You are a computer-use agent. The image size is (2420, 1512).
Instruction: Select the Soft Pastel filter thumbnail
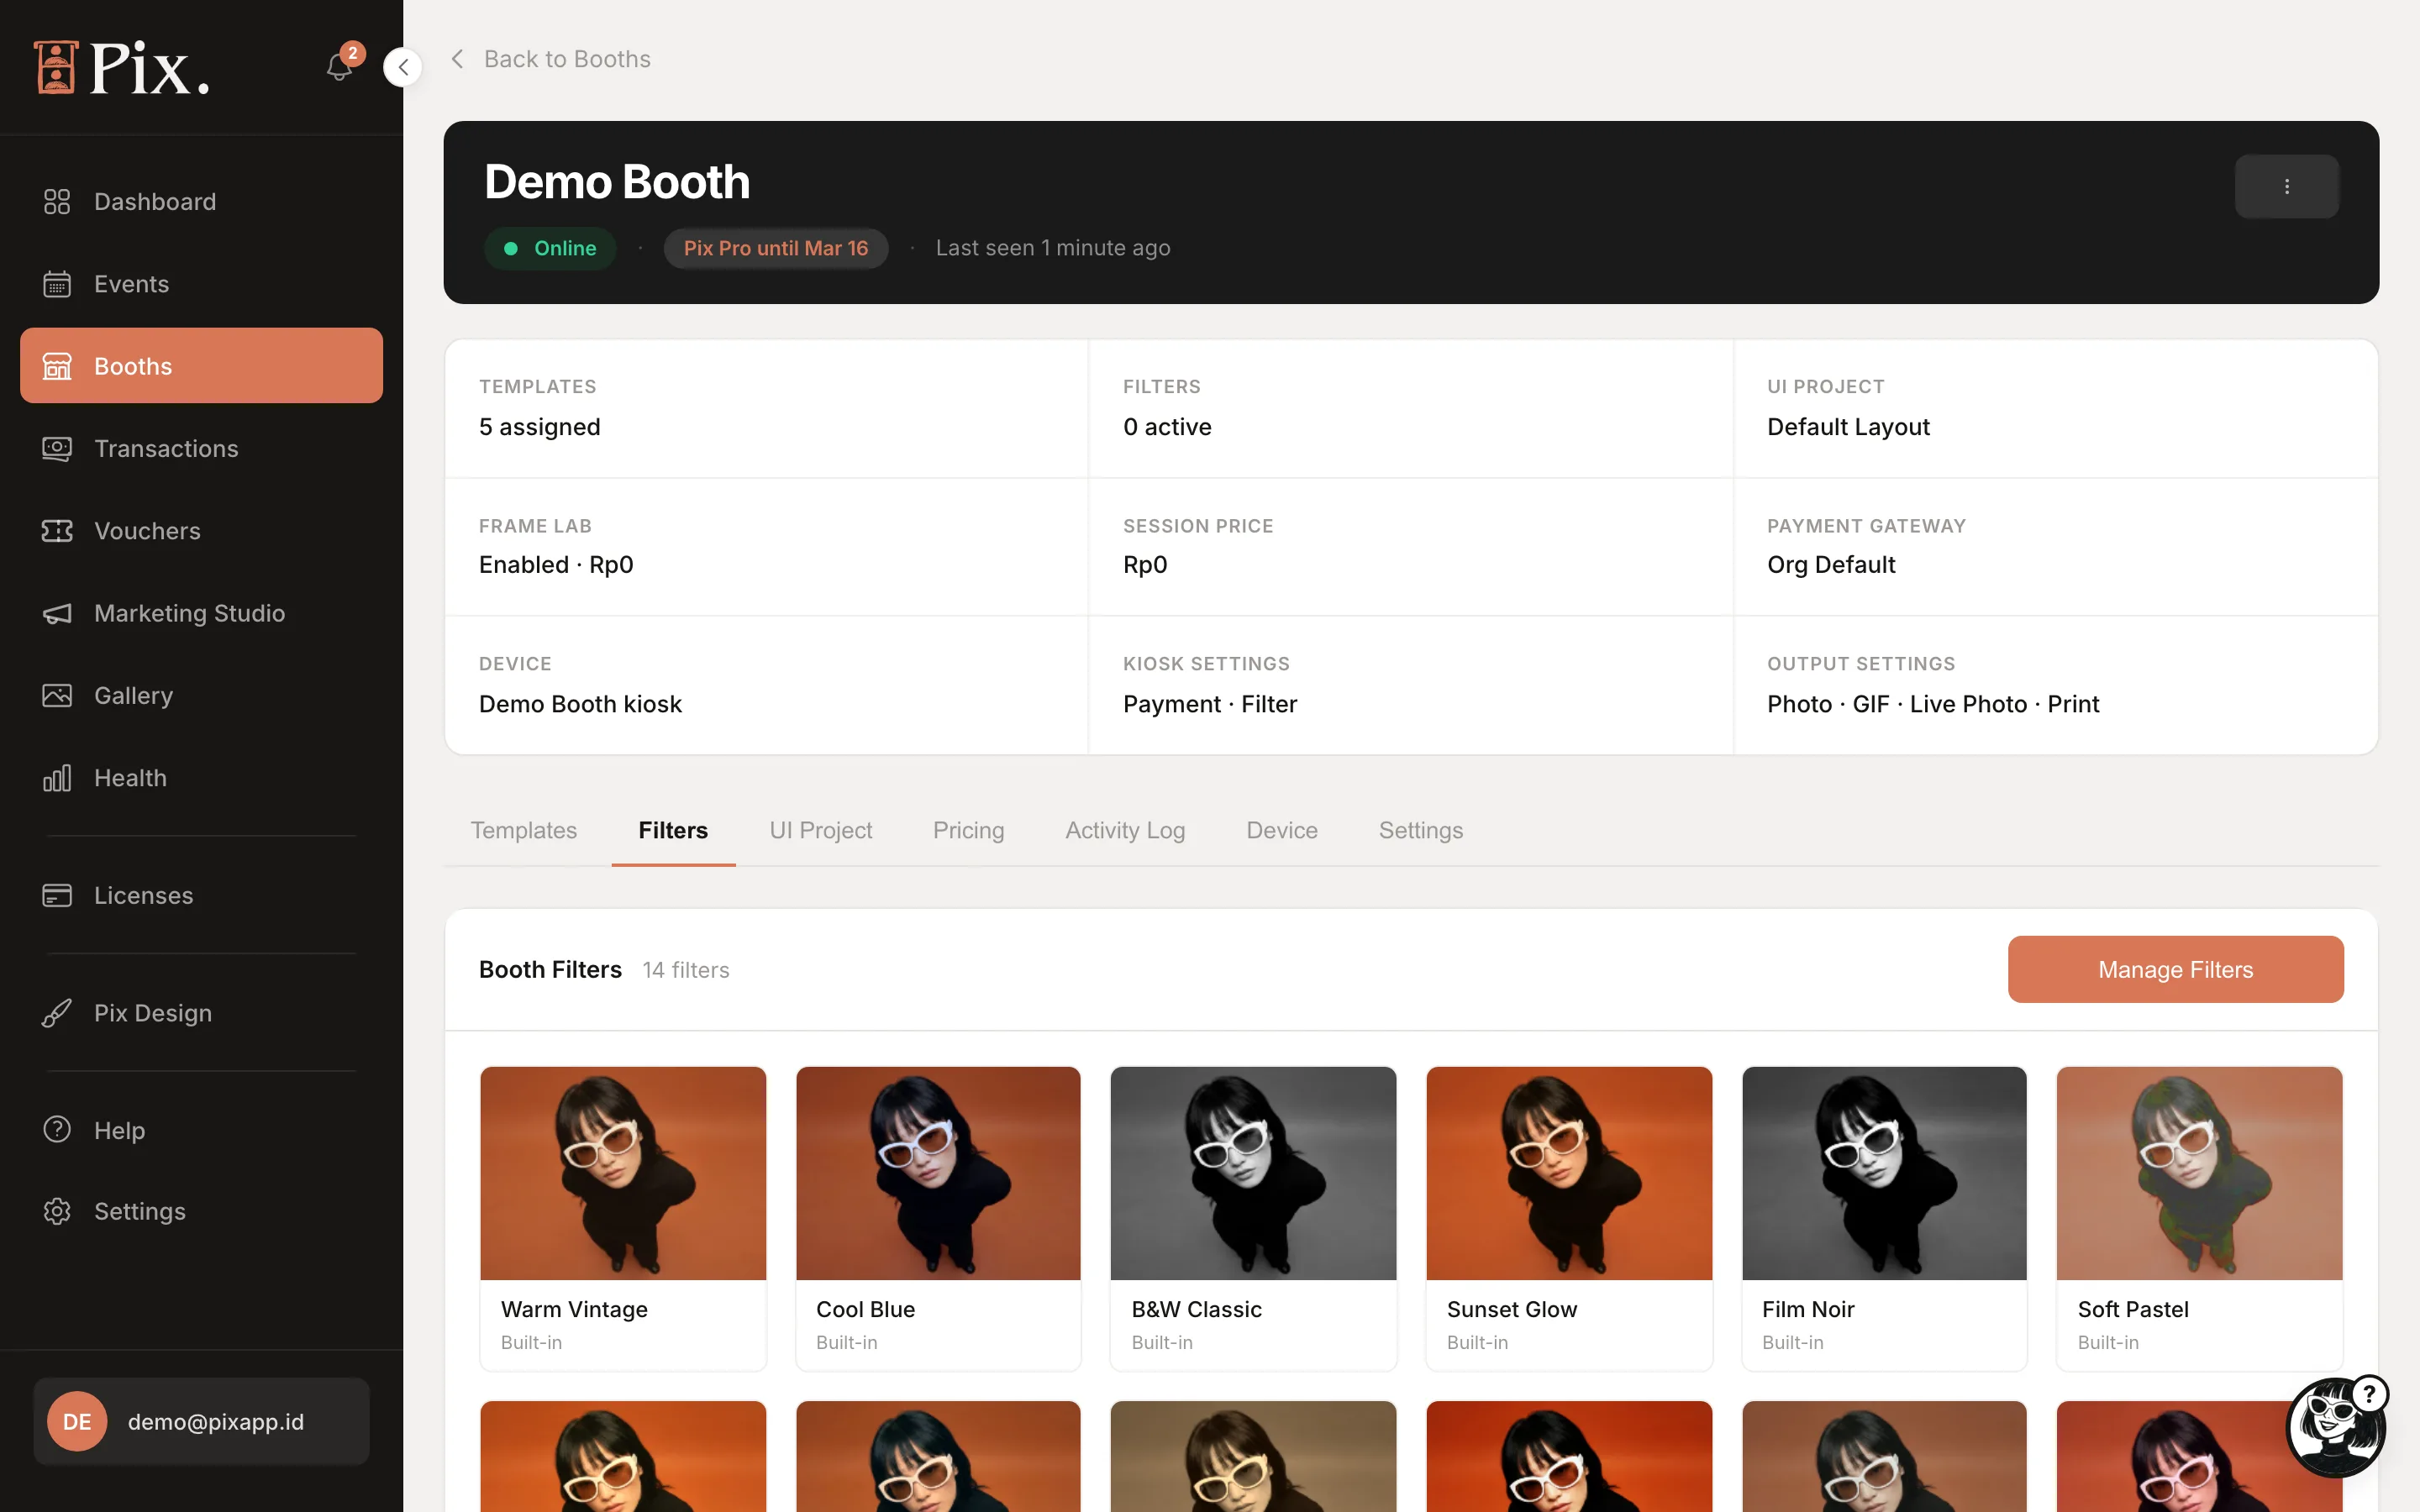[x=2199, y=1173]
